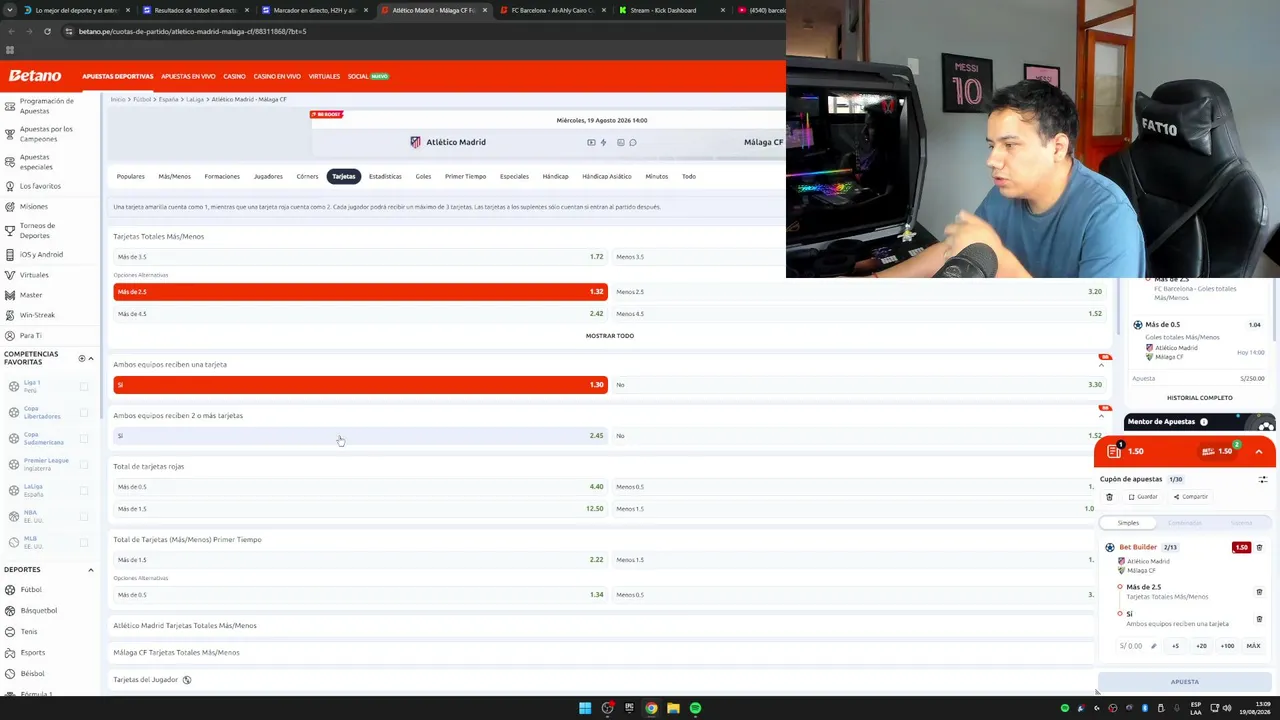The height and width of the screenshot is (720, 1280).
Task: Open File Explorer from the taskbar
Action: click(673, 708)
